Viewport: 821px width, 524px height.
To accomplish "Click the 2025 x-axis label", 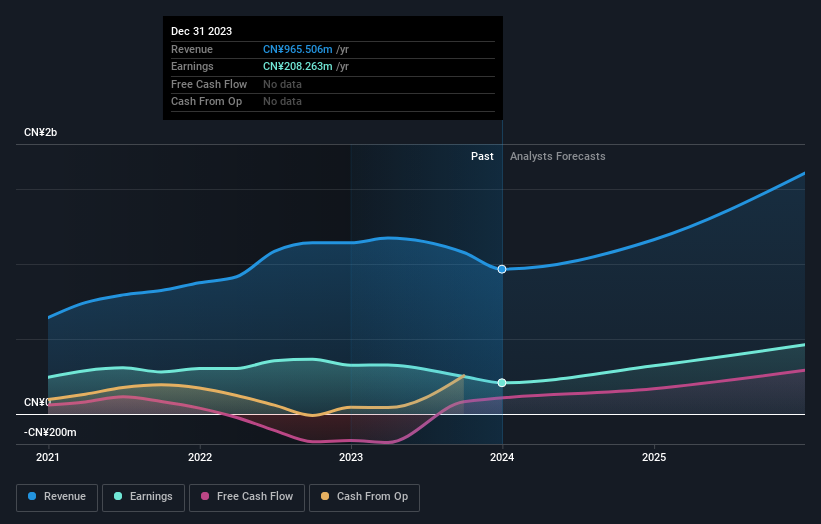I will (x=654, y=458).
